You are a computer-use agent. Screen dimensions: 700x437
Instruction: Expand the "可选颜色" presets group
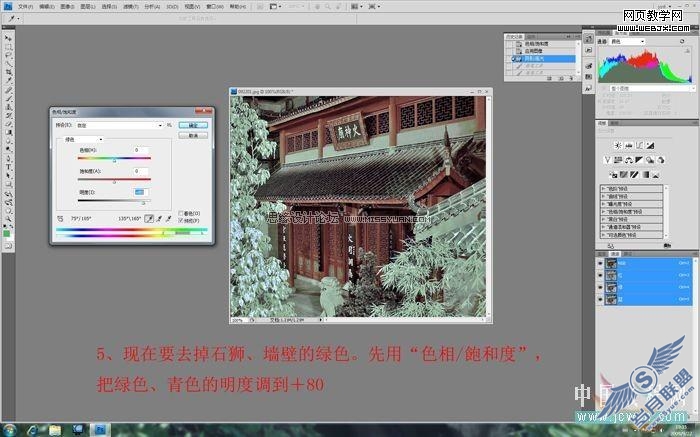click(604, 234)
